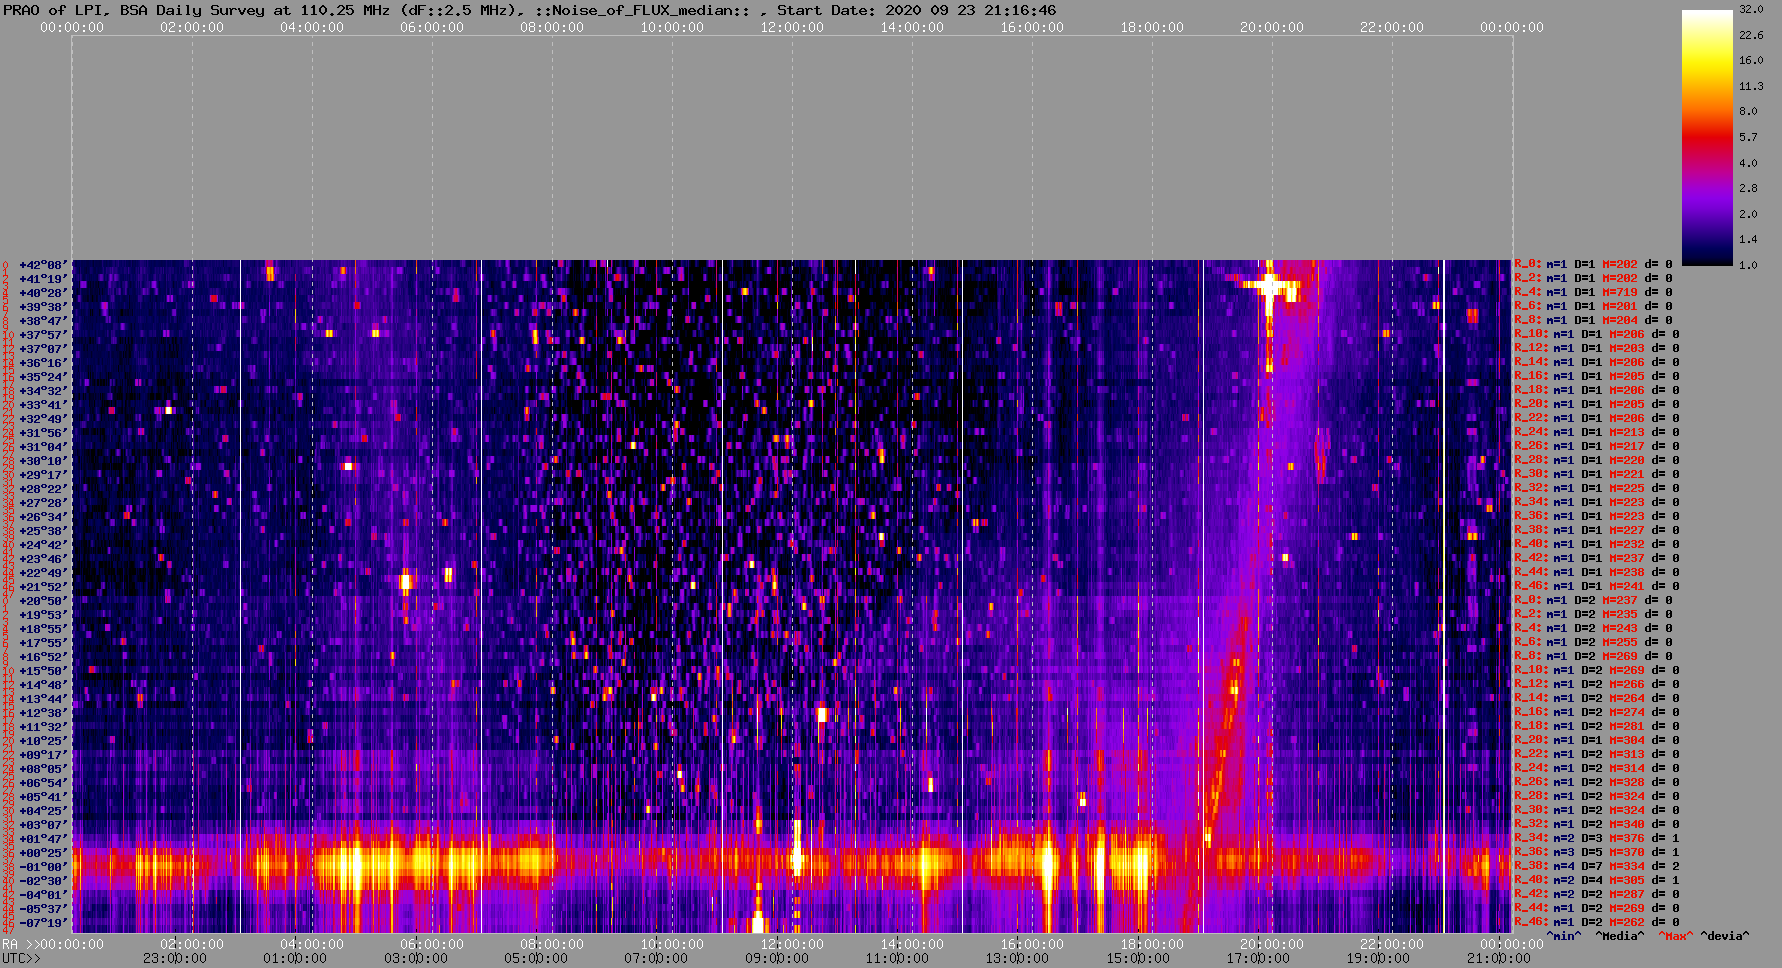Screen dimensions: 1782x968
Task: Click the '+25°38' declination label
Action: click(x=43, y=531)
